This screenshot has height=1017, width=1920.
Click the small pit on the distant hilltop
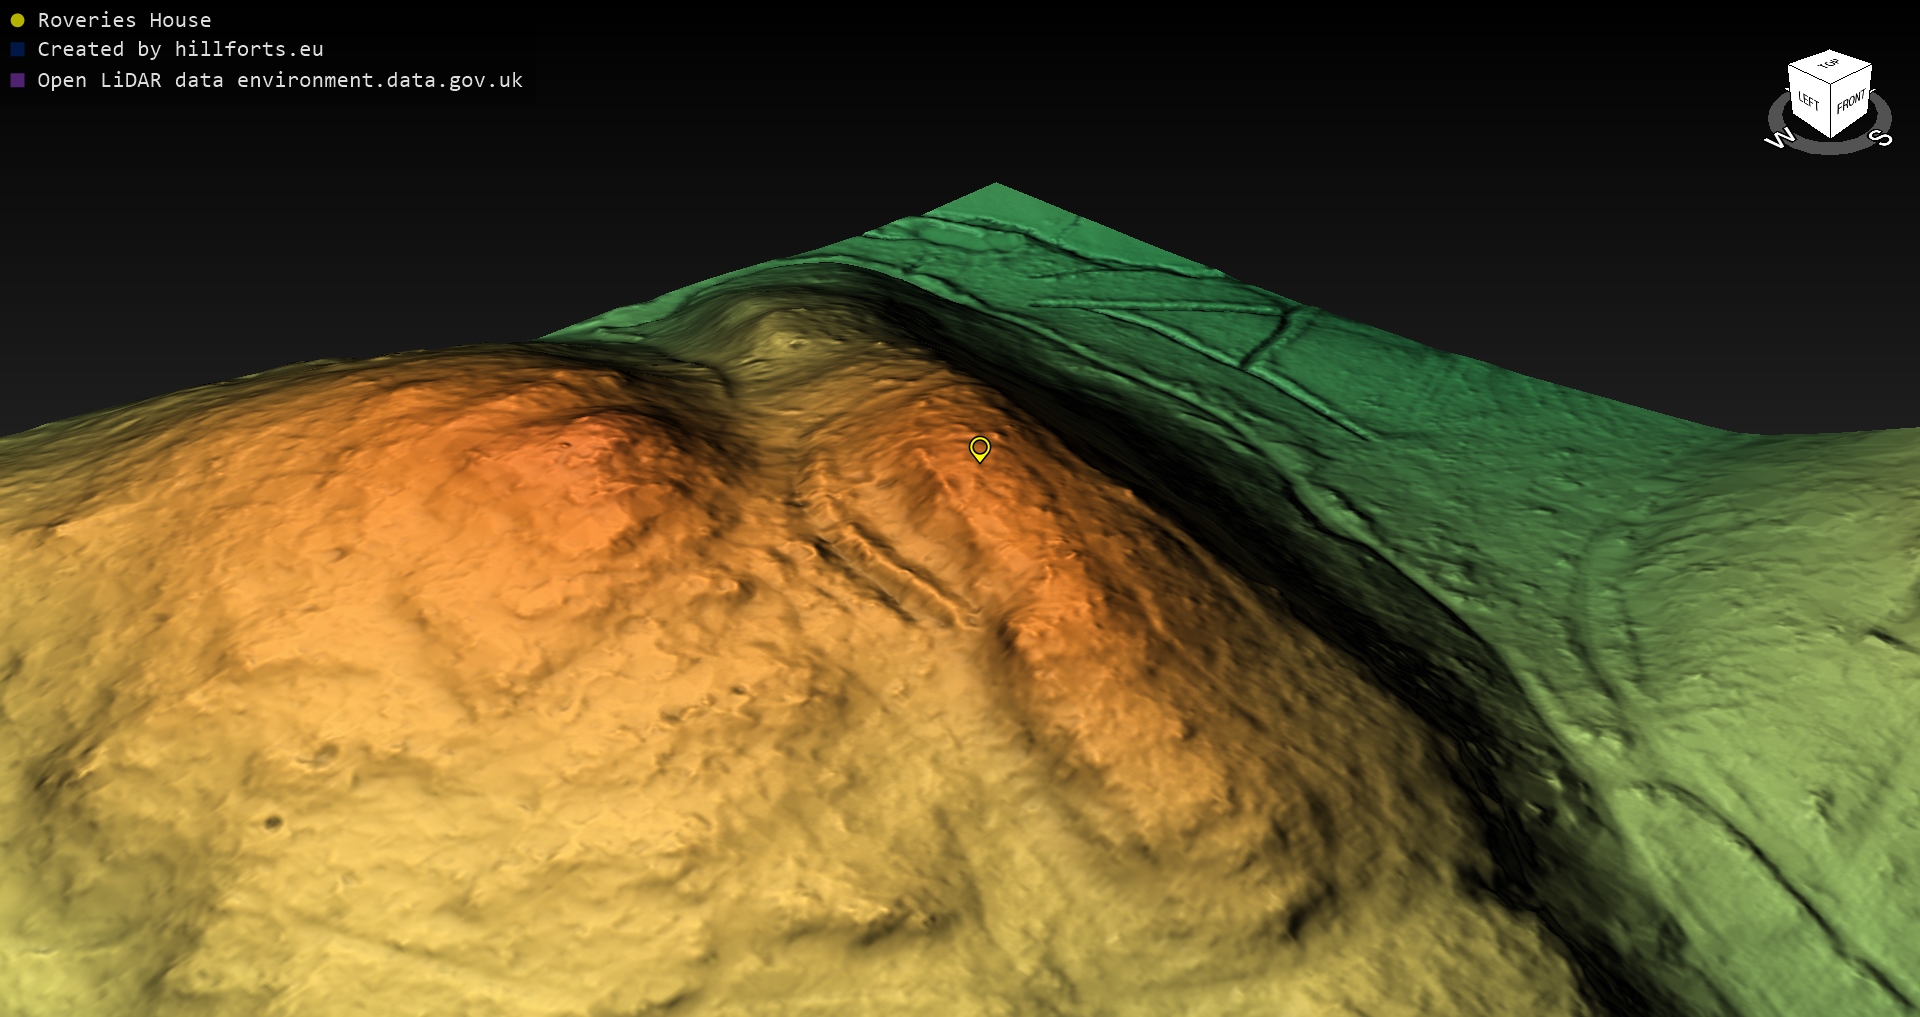click(797, 343)
